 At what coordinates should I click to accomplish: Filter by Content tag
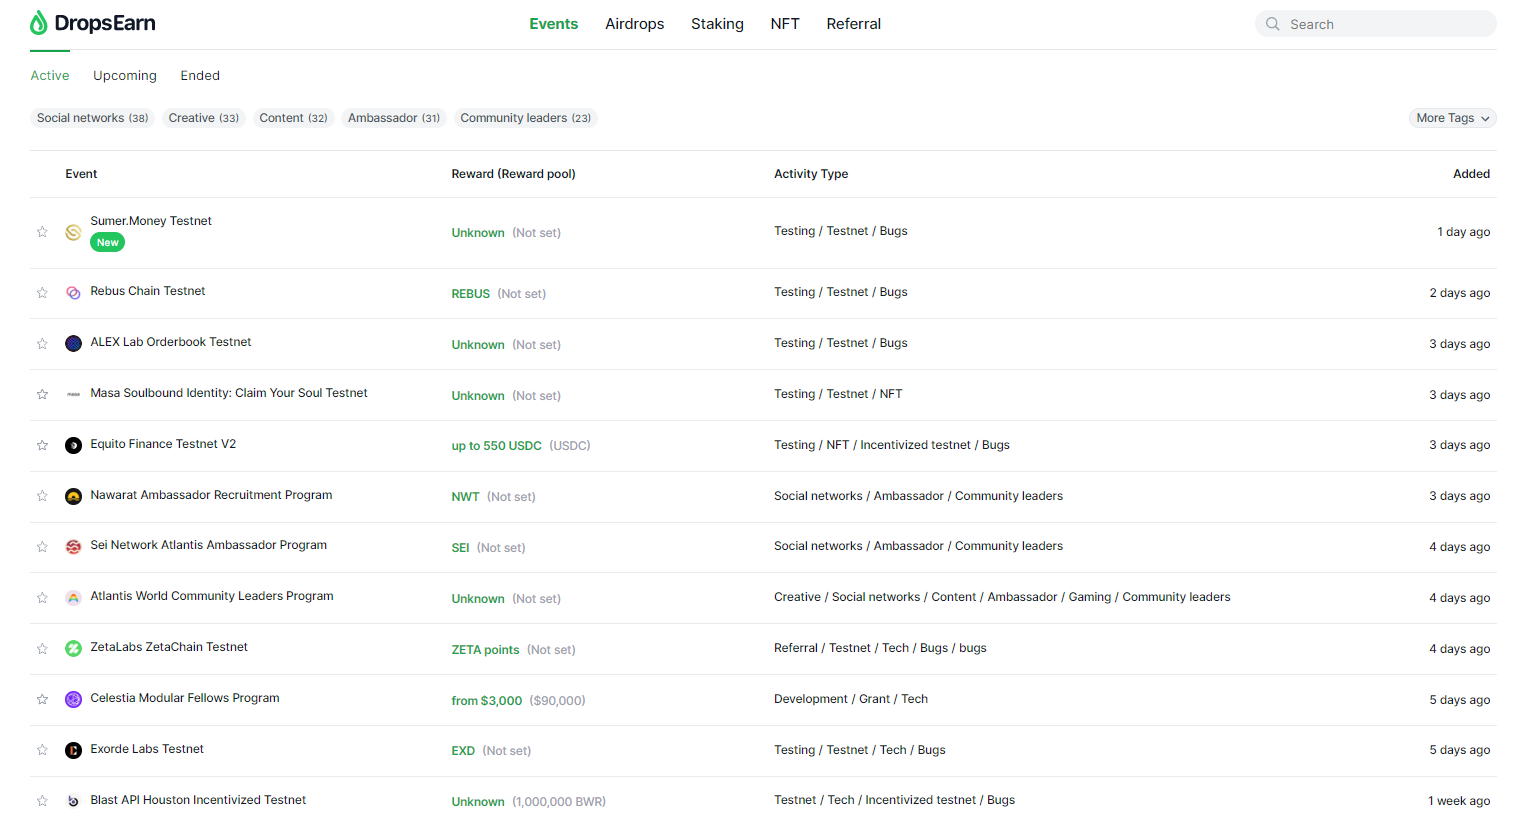pyautogui.click(x=294, y=118)
